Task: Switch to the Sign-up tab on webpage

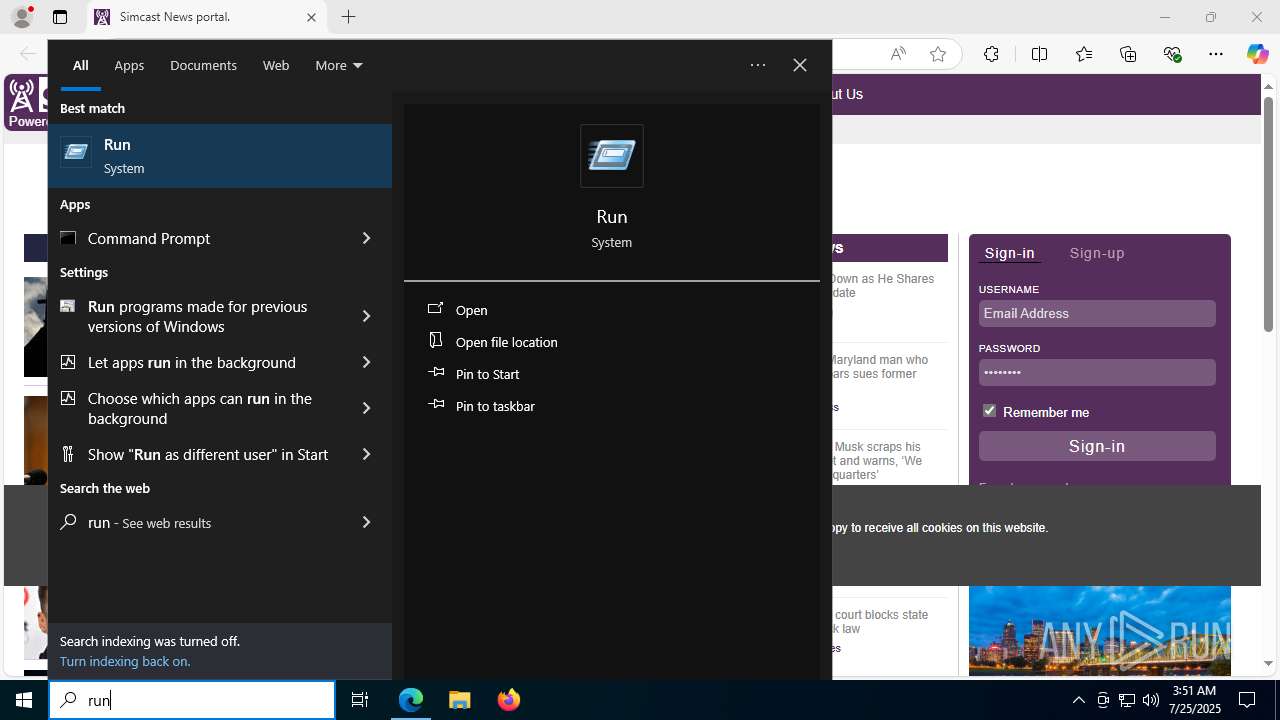Action: click(1097, 253)
